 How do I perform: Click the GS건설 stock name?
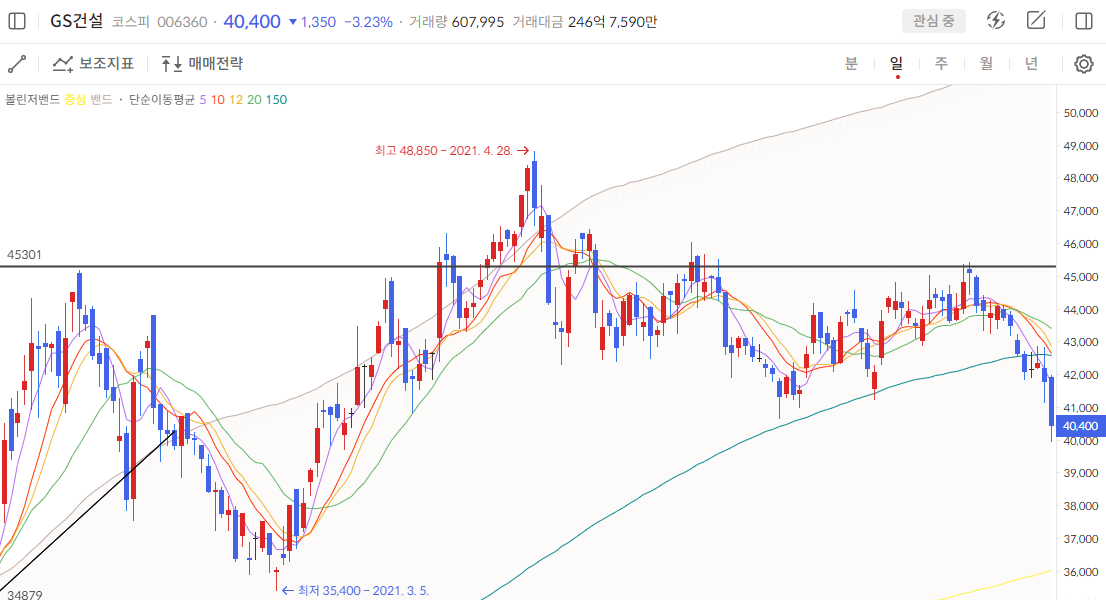(x=76, y=21)
